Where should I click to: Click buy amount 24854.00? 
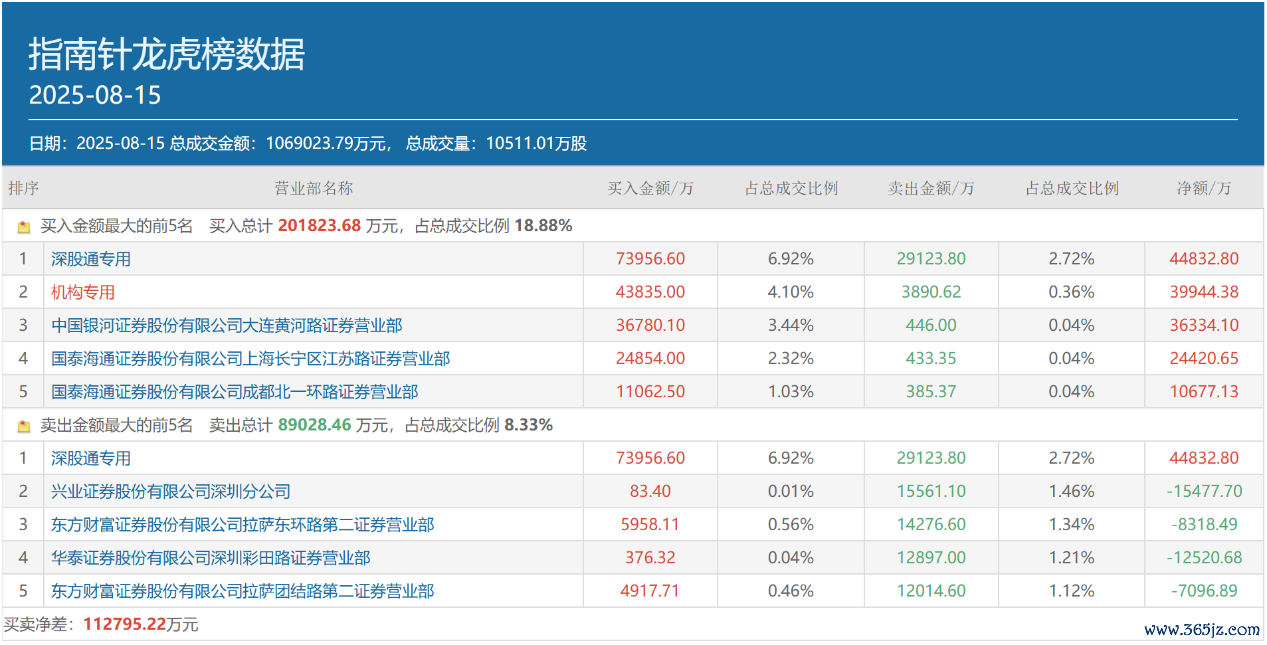pos(651,358)
